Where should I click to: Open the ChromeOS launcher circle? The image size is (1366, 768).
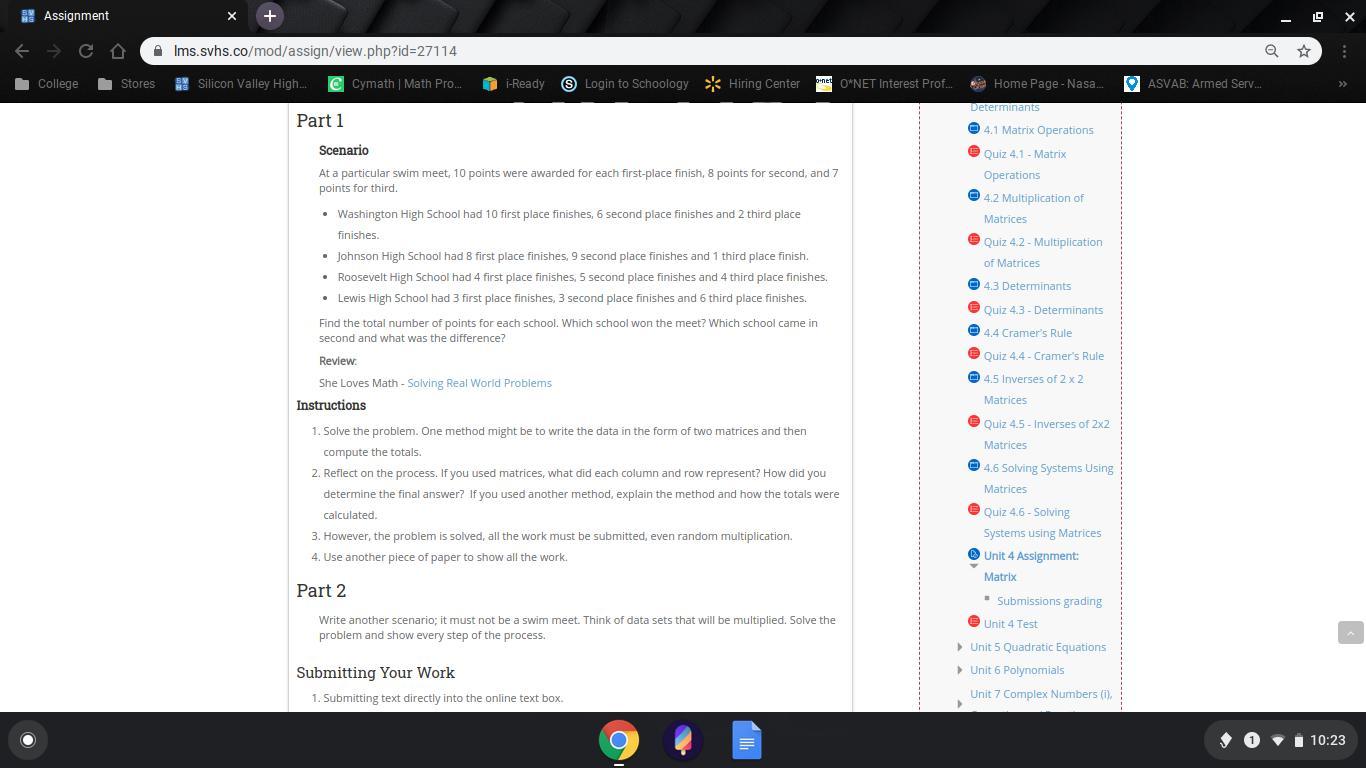click(x=28, y=740)
